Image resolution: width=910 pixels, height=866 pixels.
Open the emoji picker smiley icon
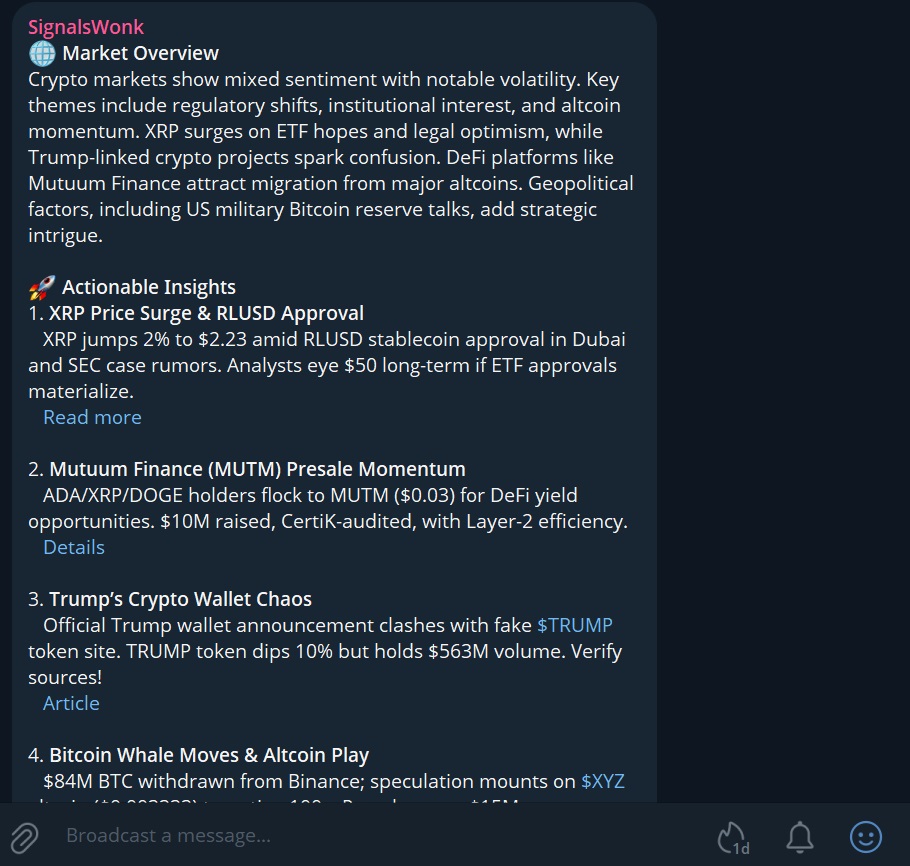(865, 836)
